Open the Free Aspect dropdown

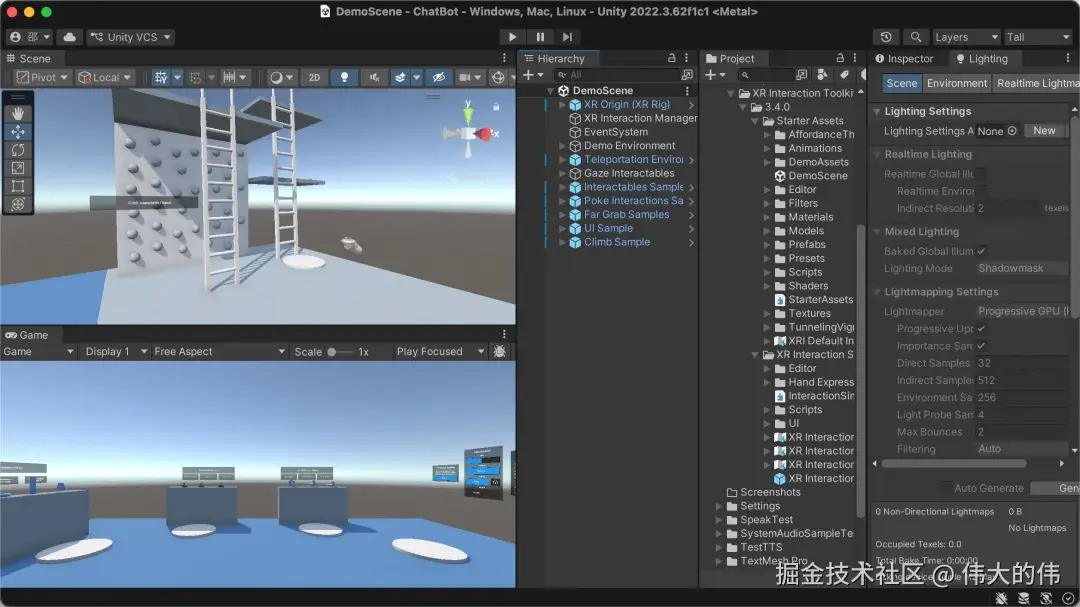click(219, 351)
